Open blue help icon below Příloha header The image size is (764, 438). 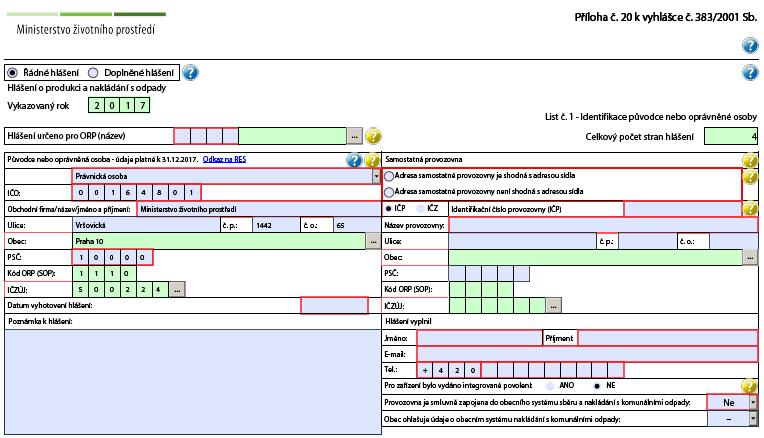750,45
